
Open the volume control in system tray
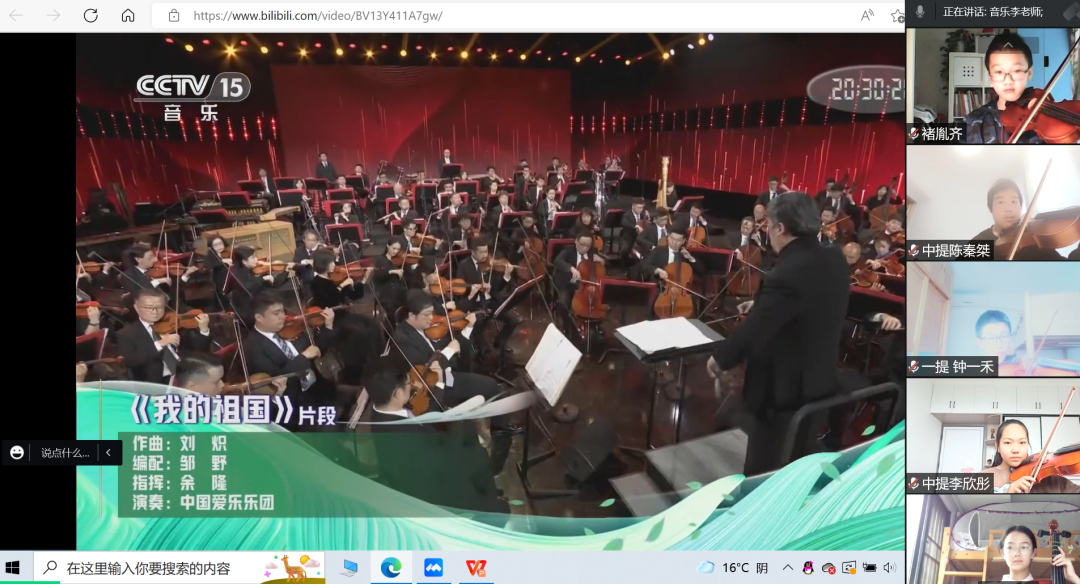(x=890, y=568)
